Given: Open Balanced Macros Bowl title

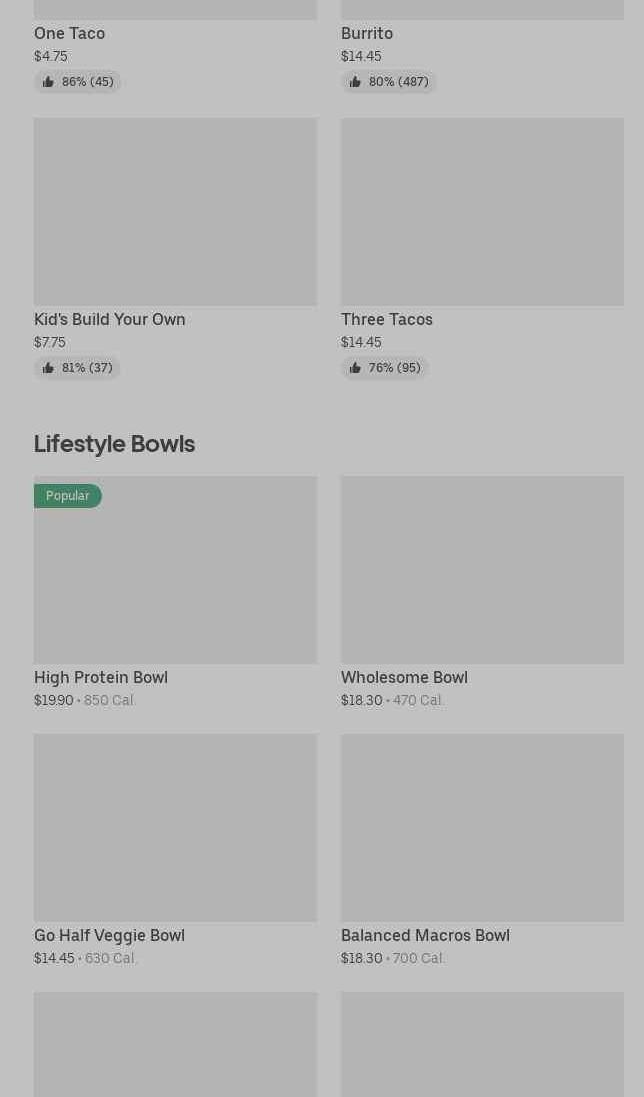Looking at the screenshot, I should click(x=425, y=935).
